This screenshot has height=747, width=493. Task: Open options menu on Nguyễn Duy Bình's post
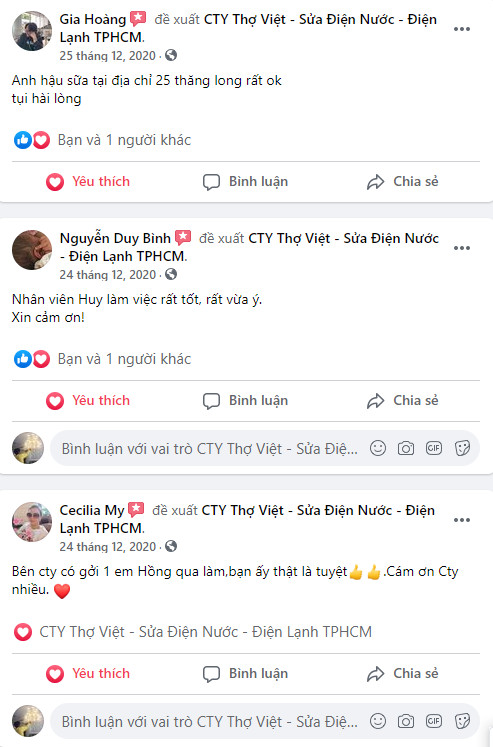click(x=462, y=248)
